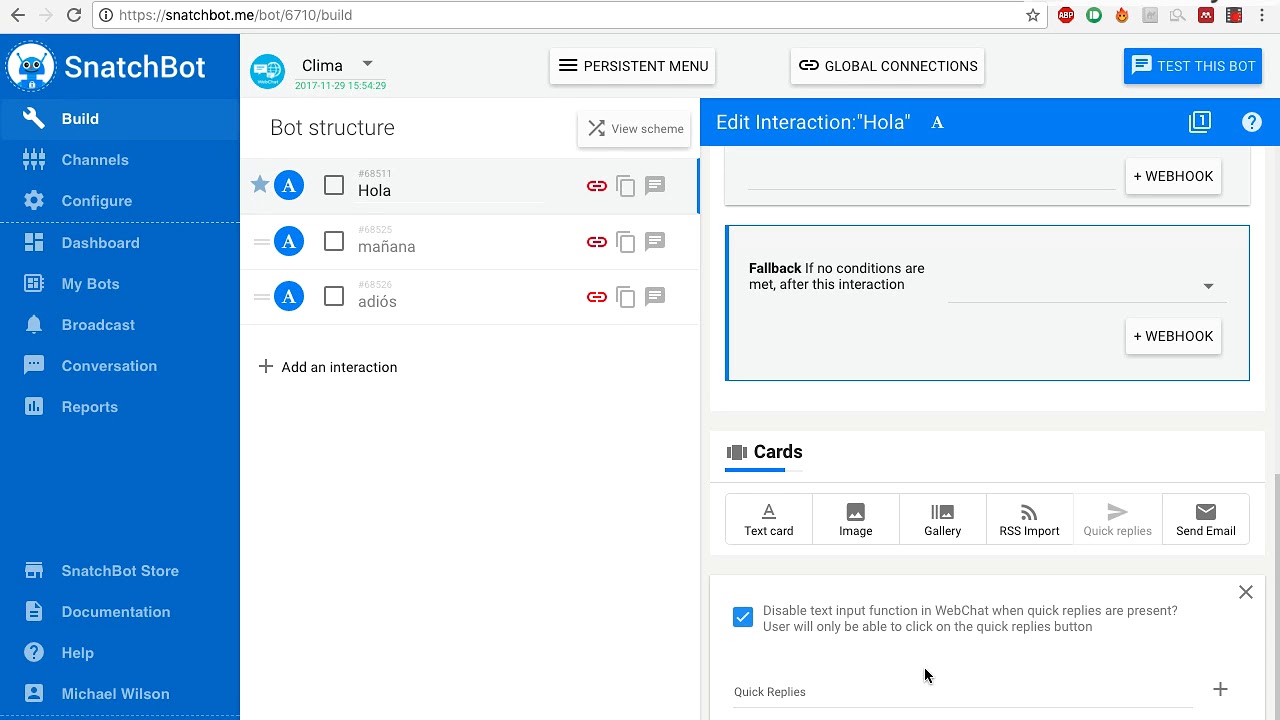Image resolution: width=1280 pixels, height=720 pixels.
Task: Go to Channels in the sidebar
Action: coord(95,160)
